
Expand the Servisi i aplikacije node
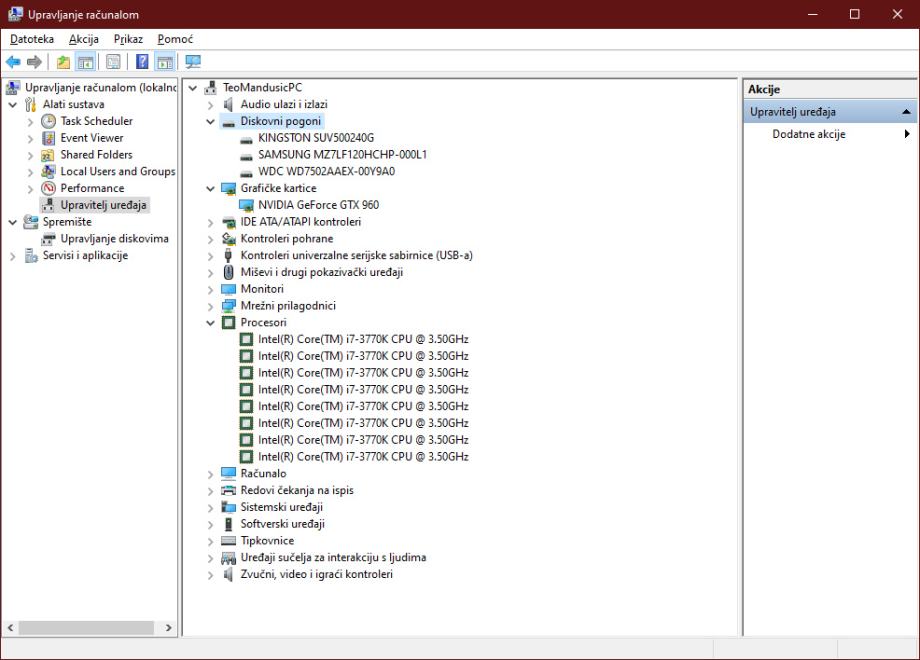[12, 256]
